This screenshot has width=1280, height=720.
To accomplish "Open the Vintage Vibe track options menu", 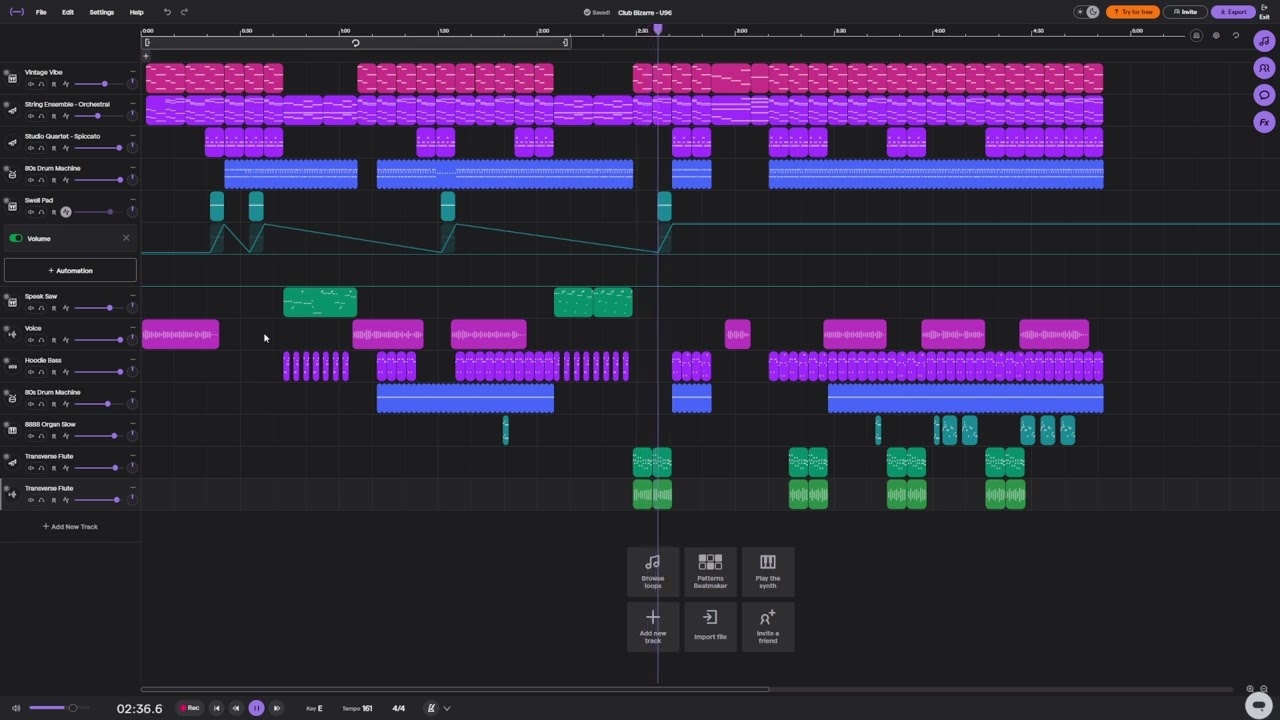I will point(132,72).
